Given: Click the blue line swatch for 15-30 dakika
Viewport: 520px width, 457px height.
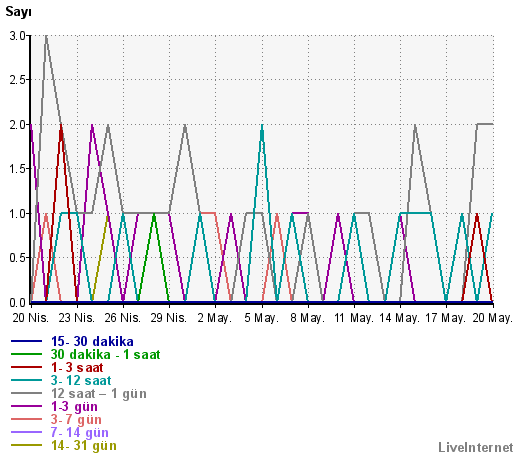Looking at the screenshot, I should (27, 341).
